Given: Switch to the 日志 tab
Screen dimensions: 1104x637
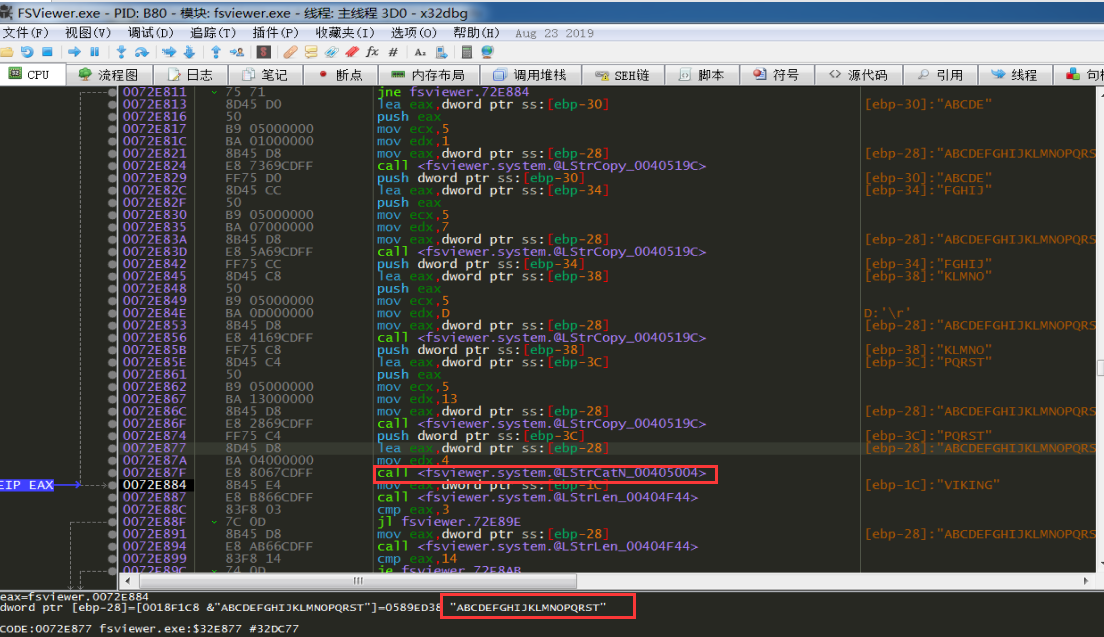Looking at the screenshot, I should (190, 75).
